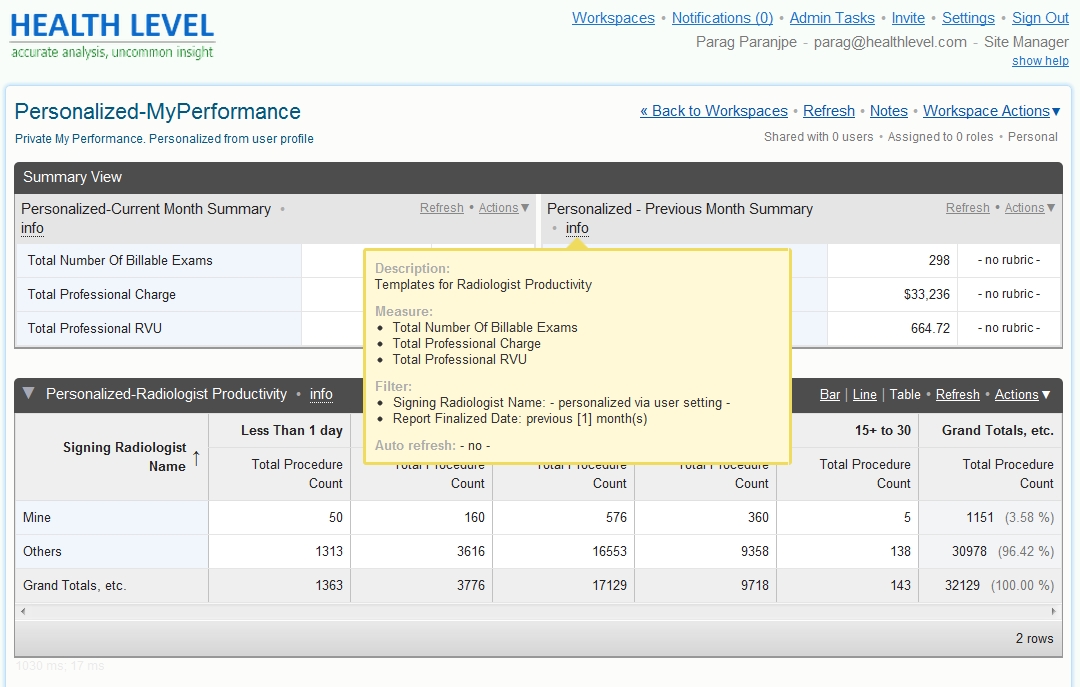Click the show help link
The image size is (1080, 687).
1040,61
